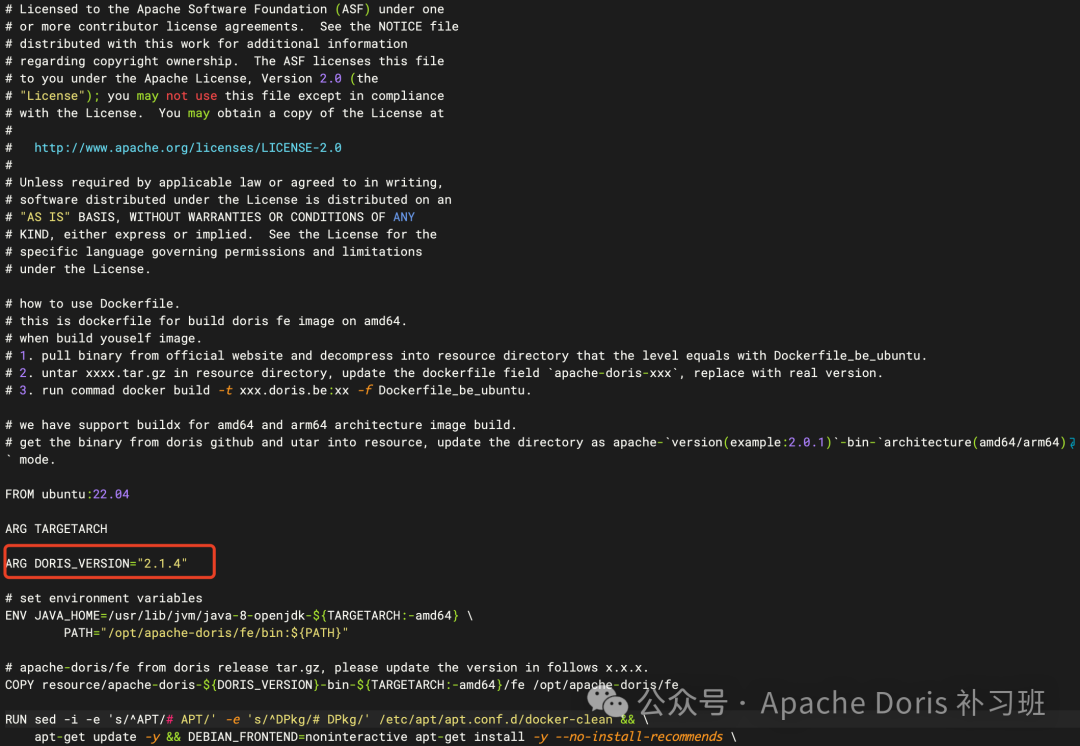Click the WeChat watermark icon
The image size is (1080, 746).
[606, 704]
